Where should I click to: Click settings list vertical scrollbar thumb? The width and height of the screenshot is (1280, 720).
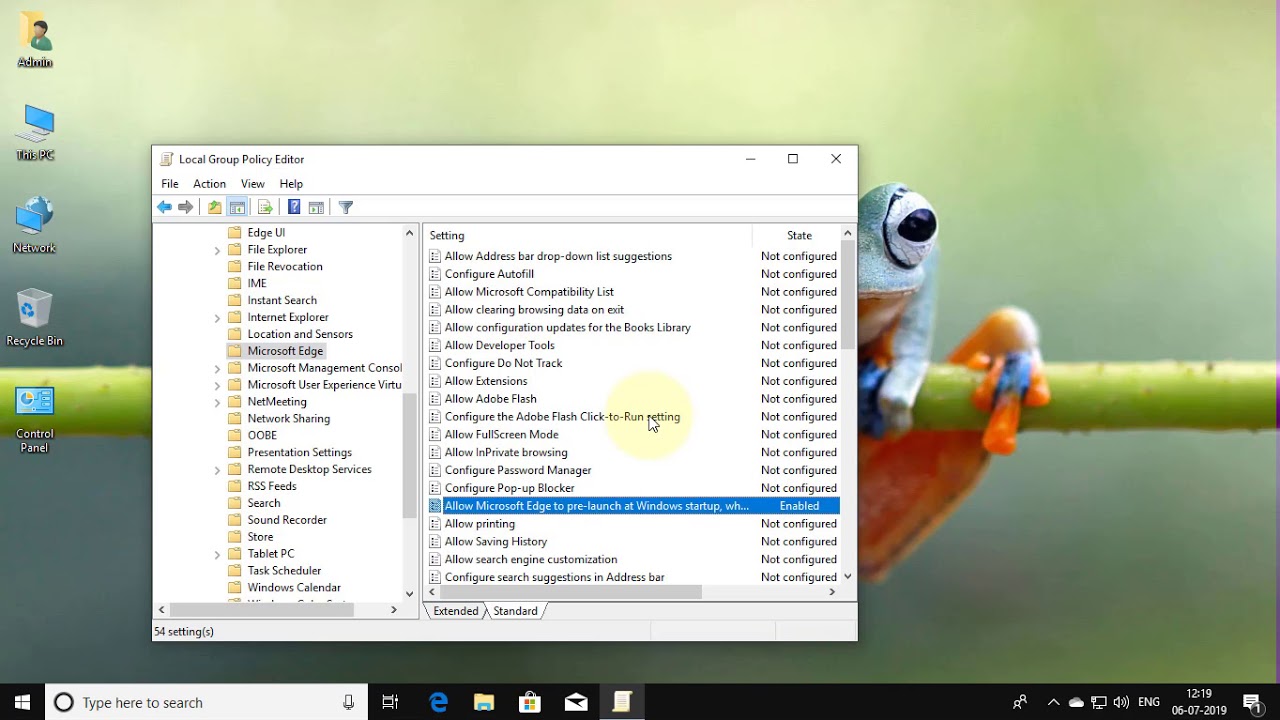tap(848, 295)
